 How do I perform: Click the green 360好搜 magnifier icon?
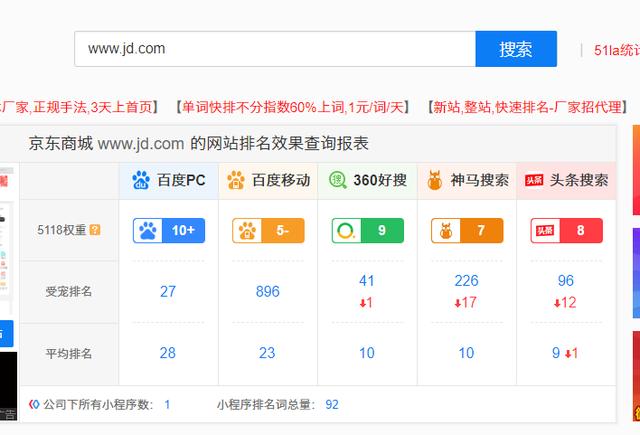pyautogui.click(x=338, y=180)
